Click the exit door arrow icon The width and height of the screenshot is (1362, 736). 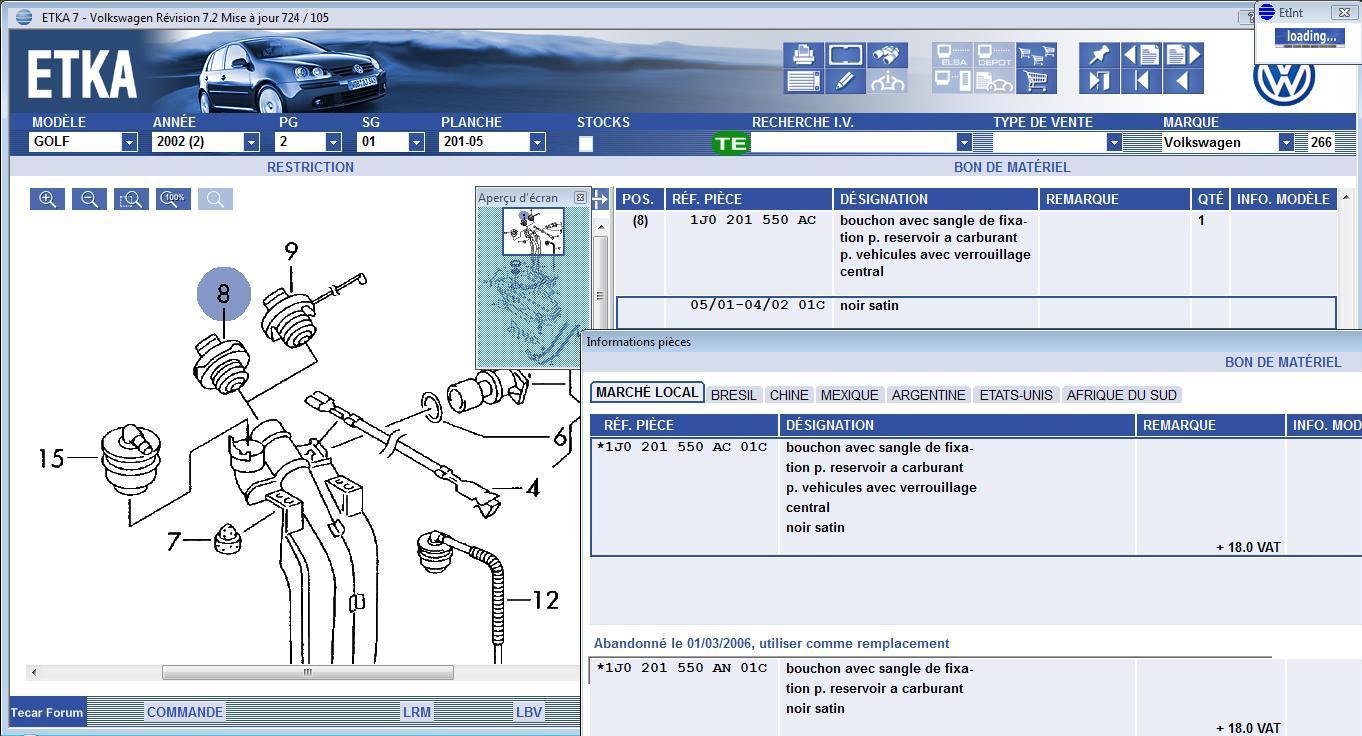click(x=1099, y=81)
